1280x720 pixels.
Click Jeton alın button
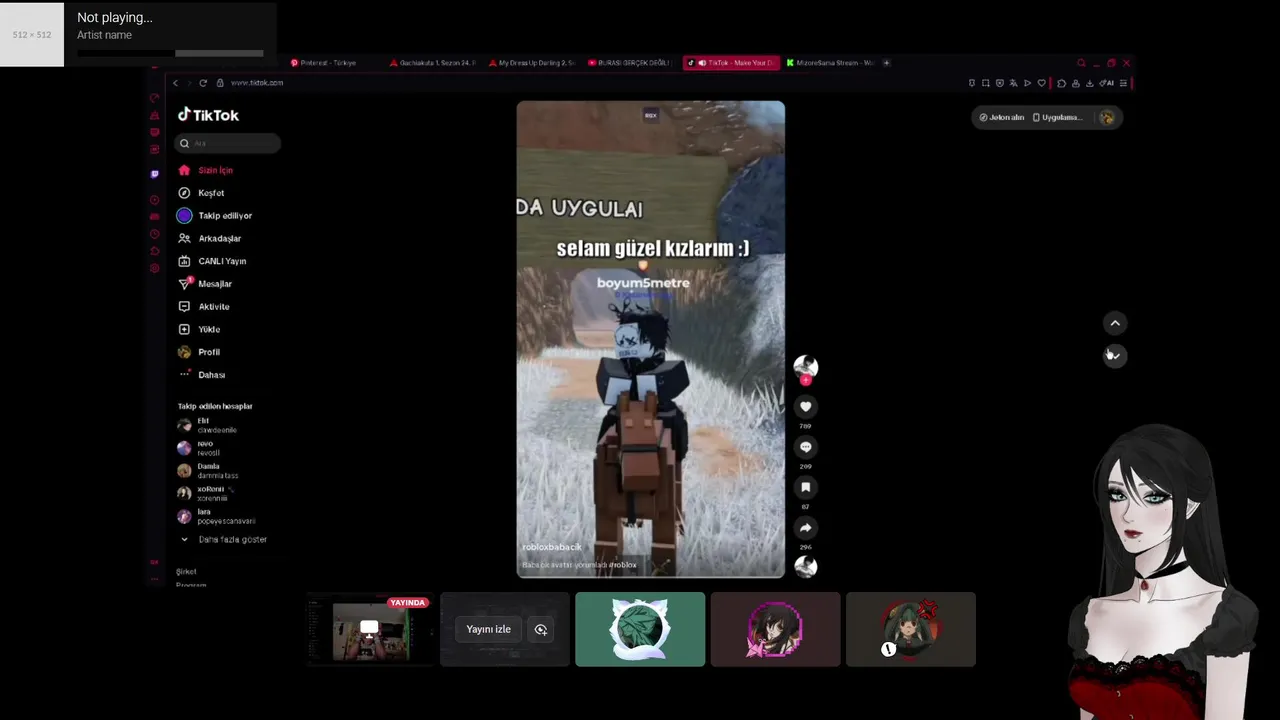point(1001,117)
